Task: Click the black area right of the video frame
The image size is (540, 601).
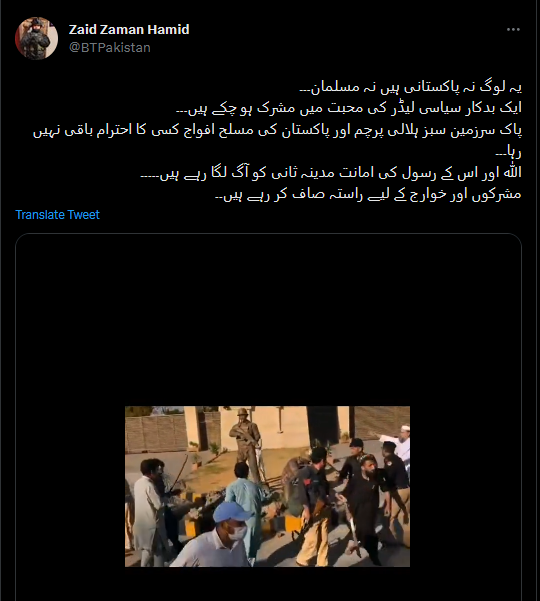Action: tap(466, 486)
